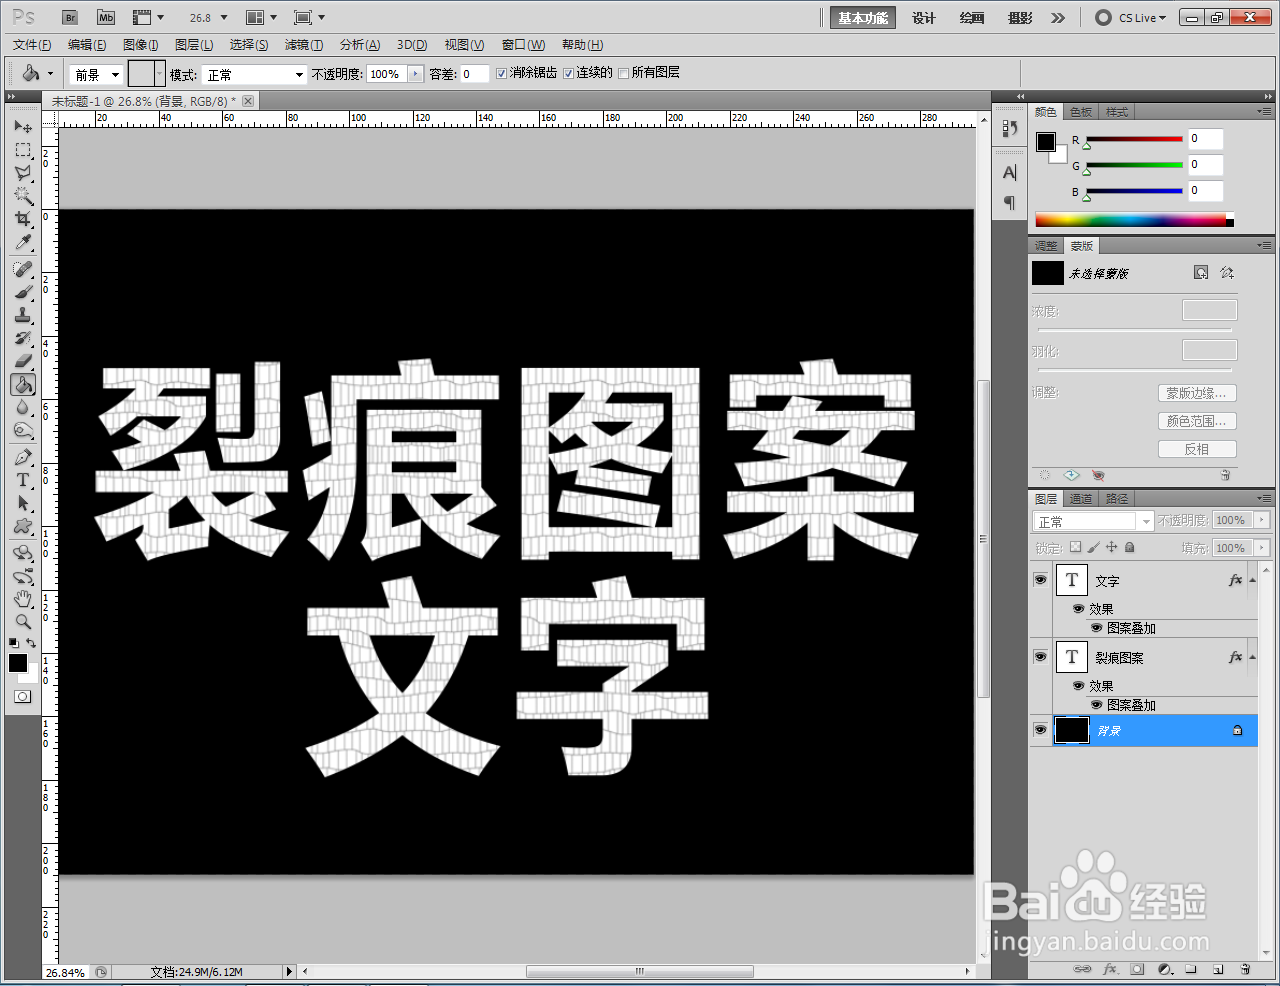Select the Horizontal Type tool
This screenshot has width=1280, height=986.
coord(22,480)
